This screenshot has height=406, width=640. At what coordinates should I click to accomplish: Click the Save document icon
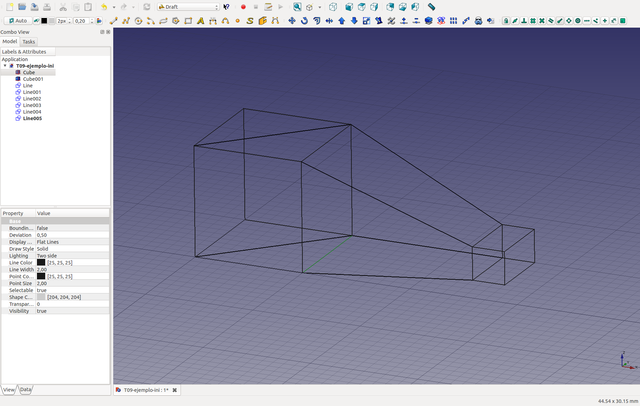pyautogui.click(x=34, y=6)
